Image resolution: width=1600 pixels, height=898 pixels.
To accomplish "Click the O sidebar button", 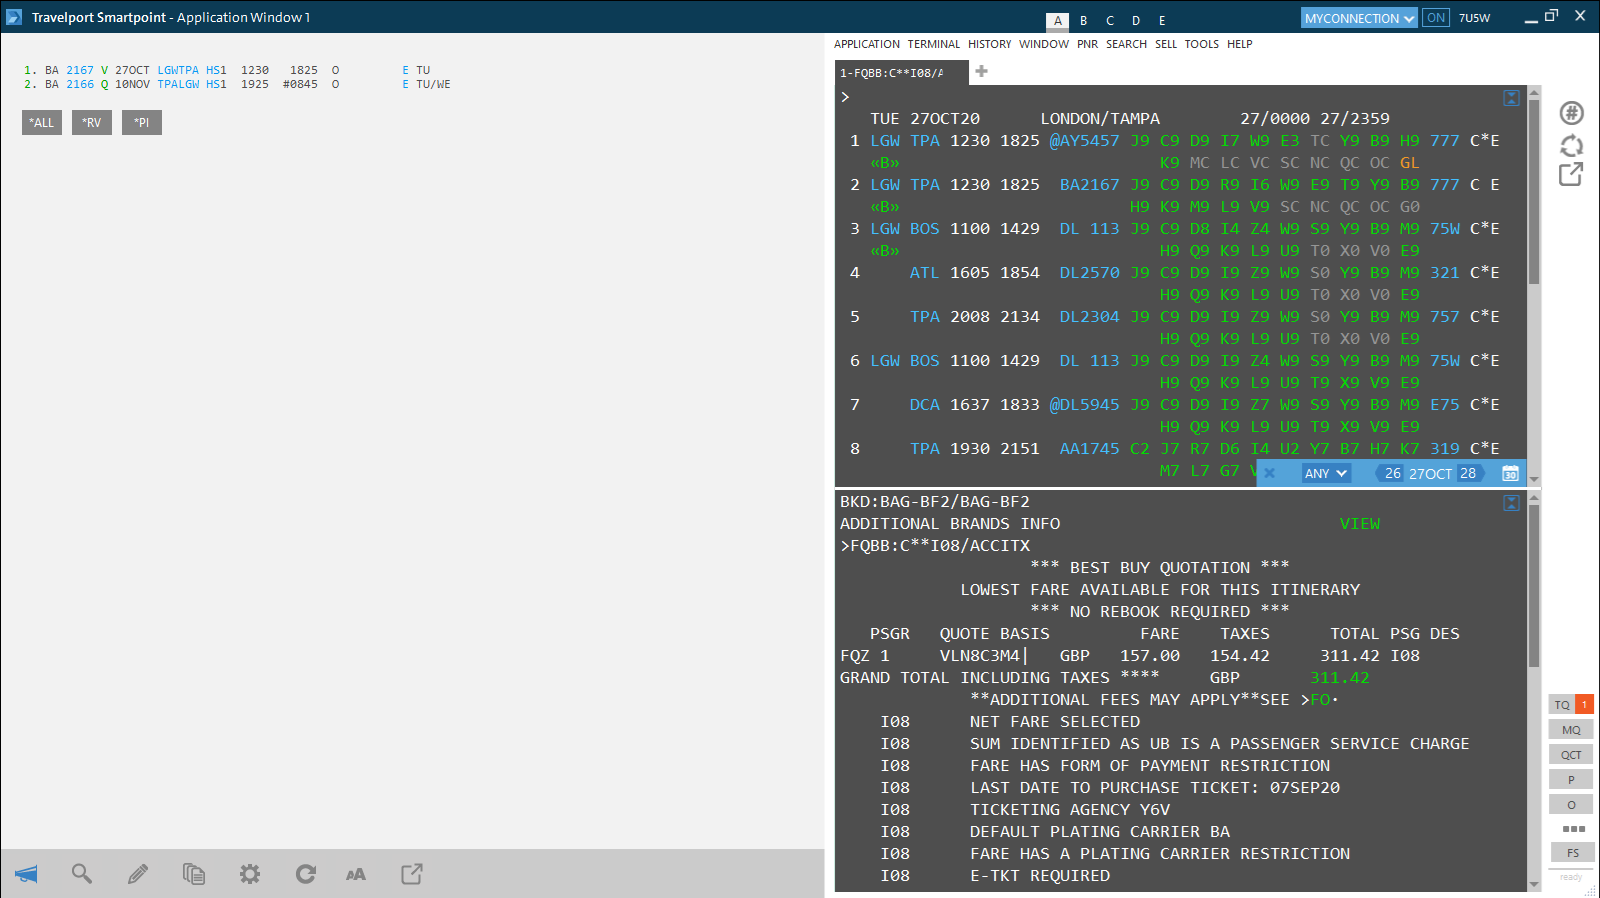I will [1571, 804].
